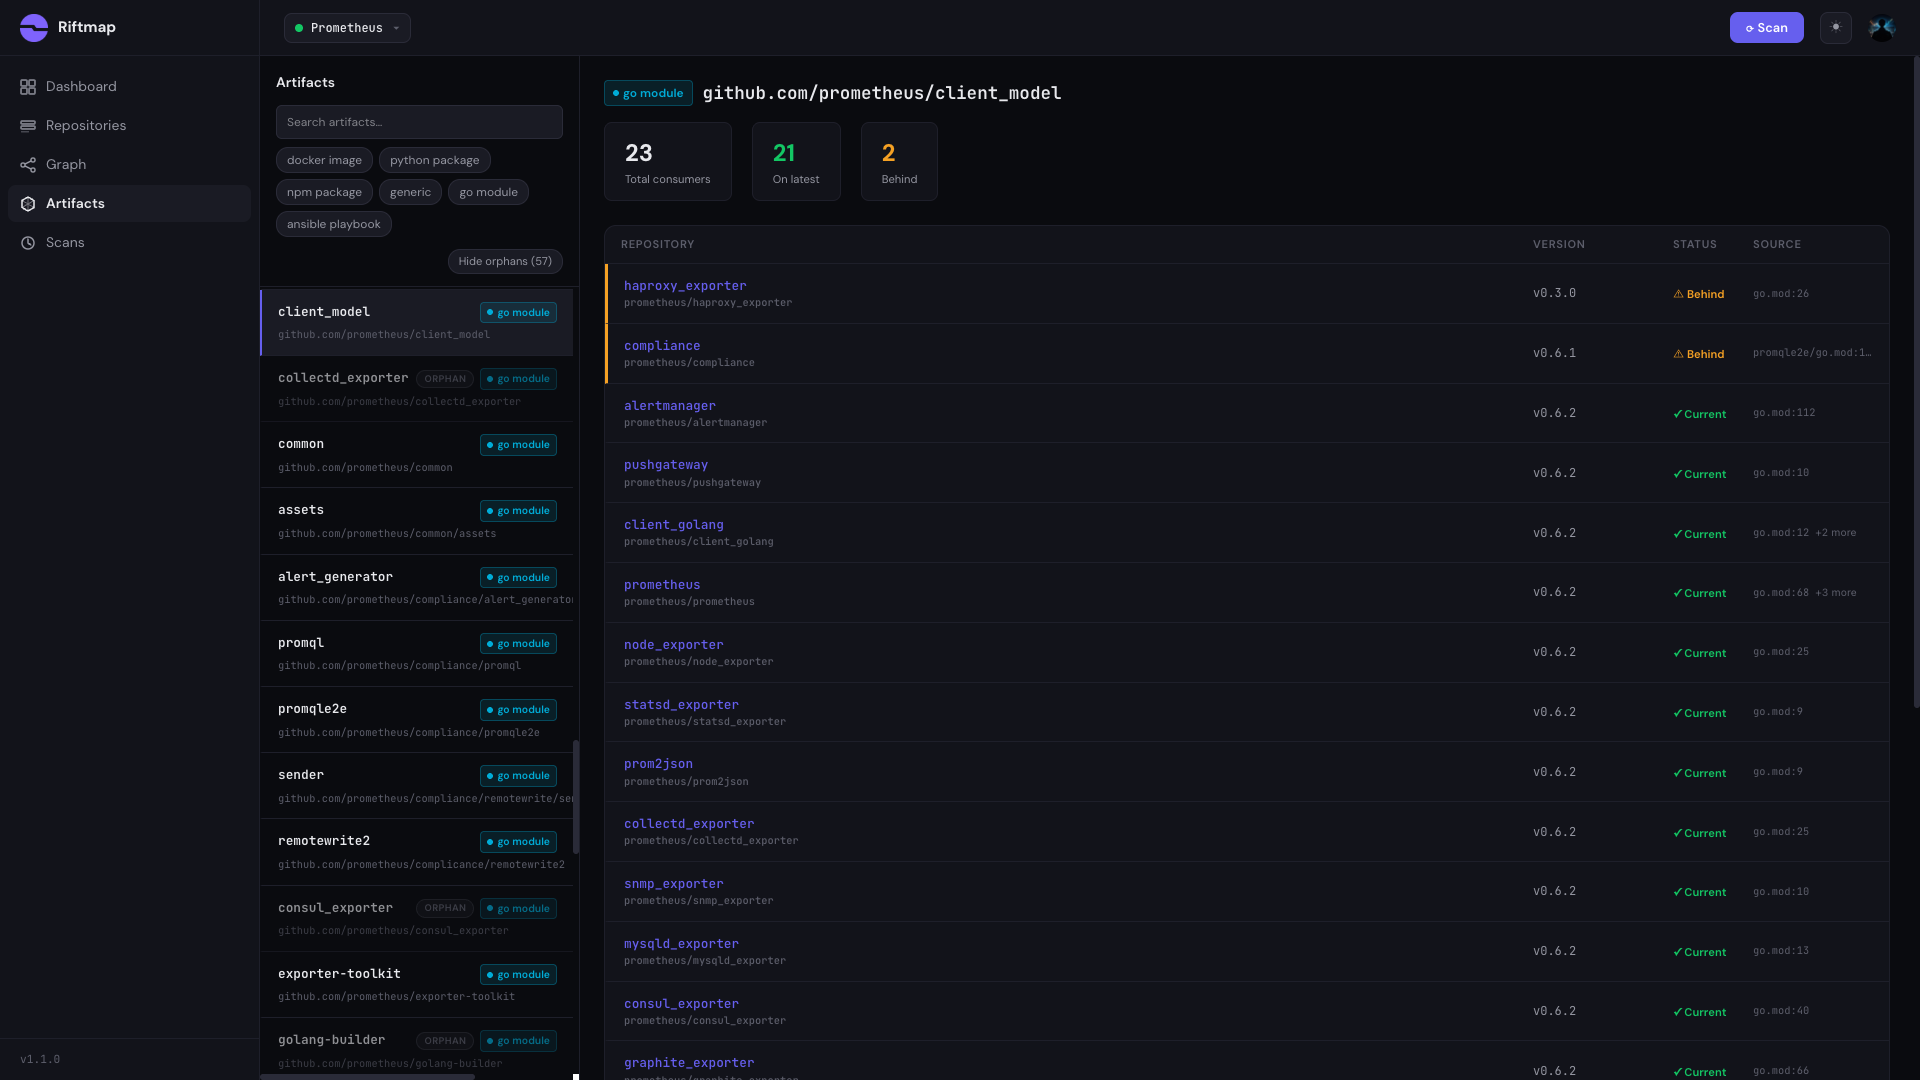1920x1080 pixels.
Task: Select the collectd_exporter orphan artifact
Action: click(417, 389)
